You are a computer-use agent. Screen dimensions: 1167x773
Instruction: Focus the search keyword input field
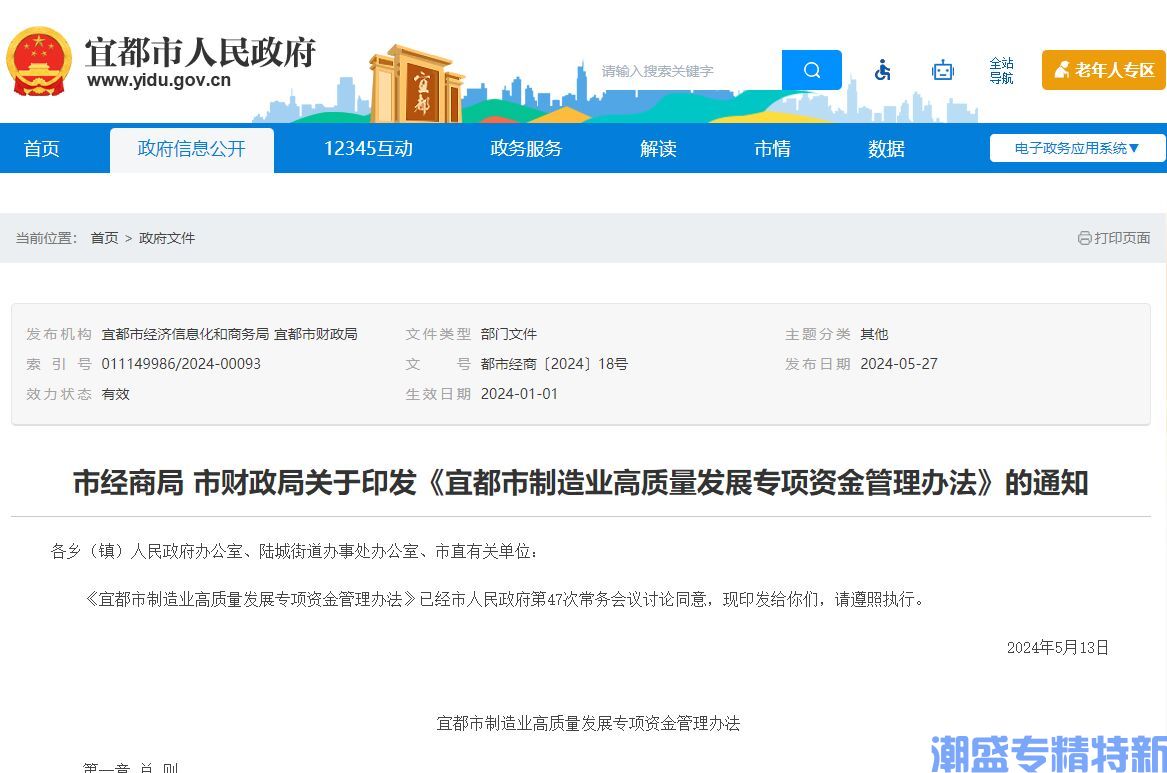[x=687, y=71]
